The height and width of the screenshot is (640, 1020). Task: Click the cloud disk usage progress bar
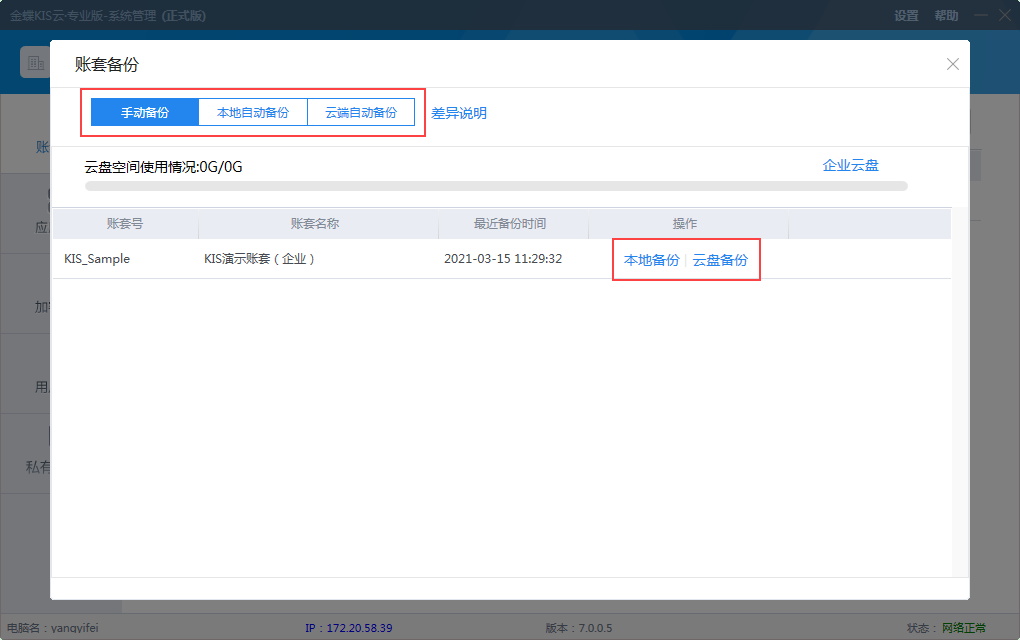496,186
